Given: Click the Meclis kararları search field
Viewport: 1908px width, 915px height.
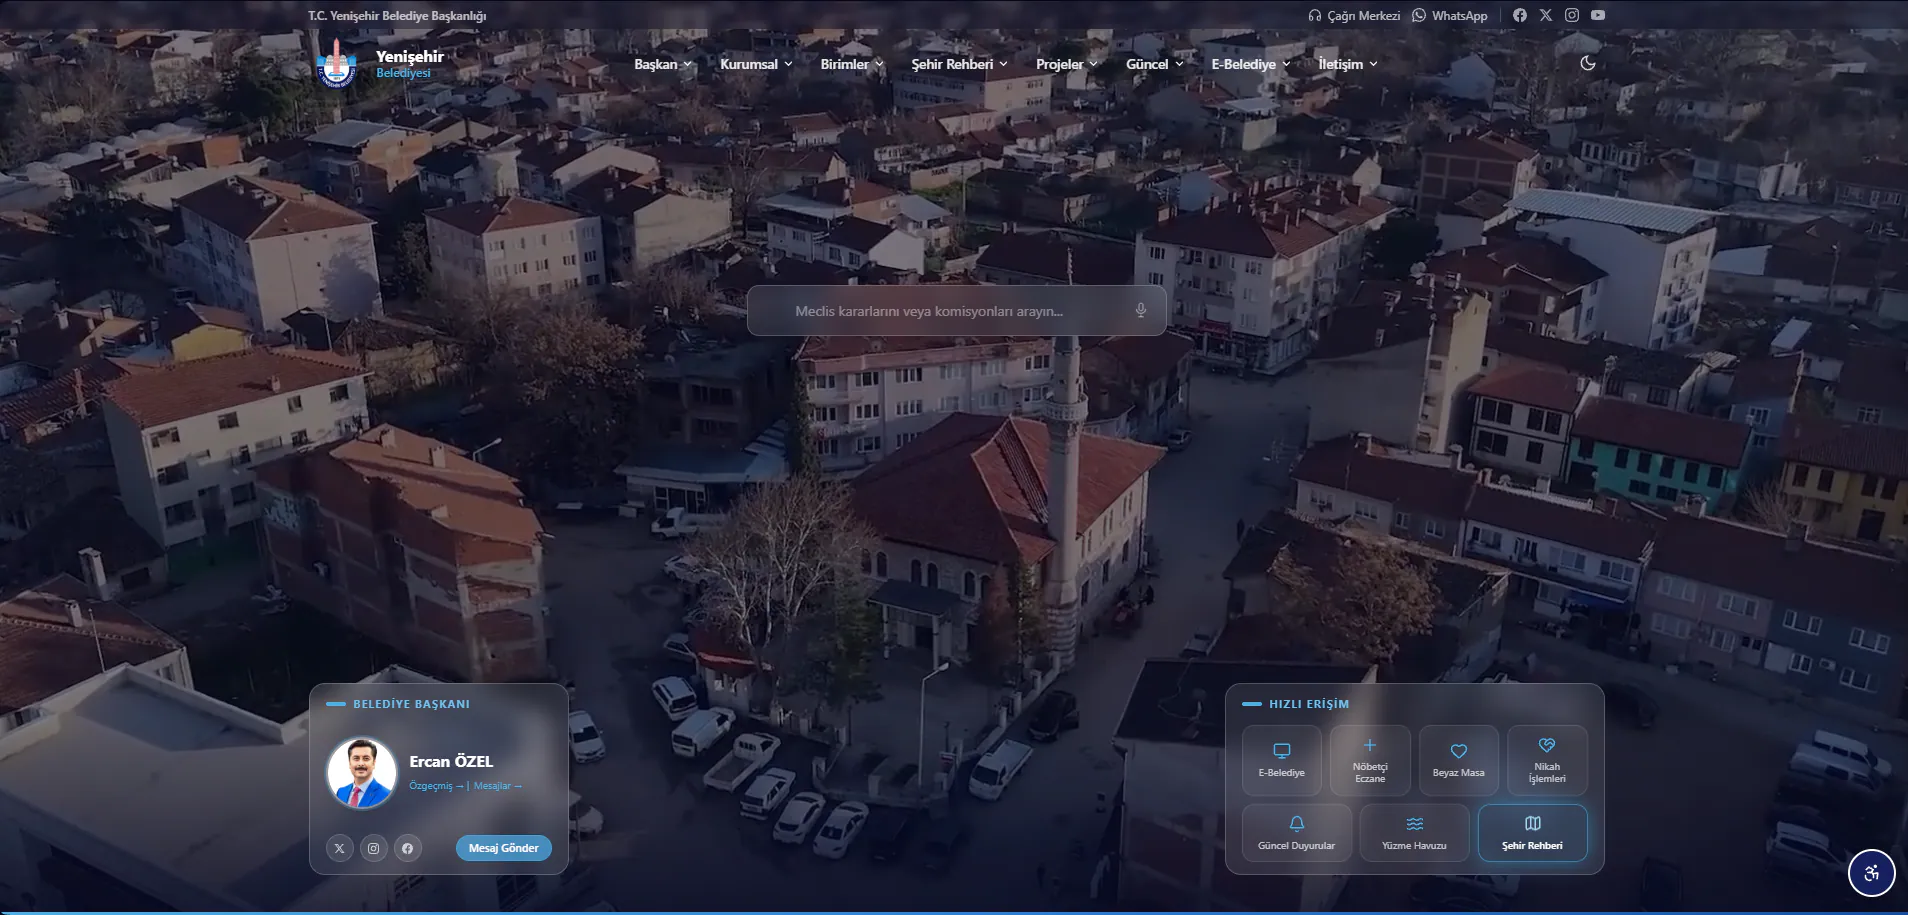Looking at the screenshot, I should [x=957, y=311].
